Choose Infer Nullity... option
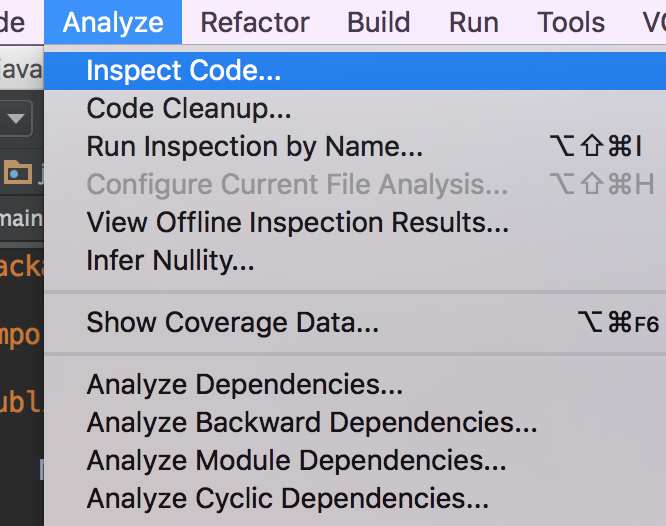The image size is (666, 526). pos(170,262)
